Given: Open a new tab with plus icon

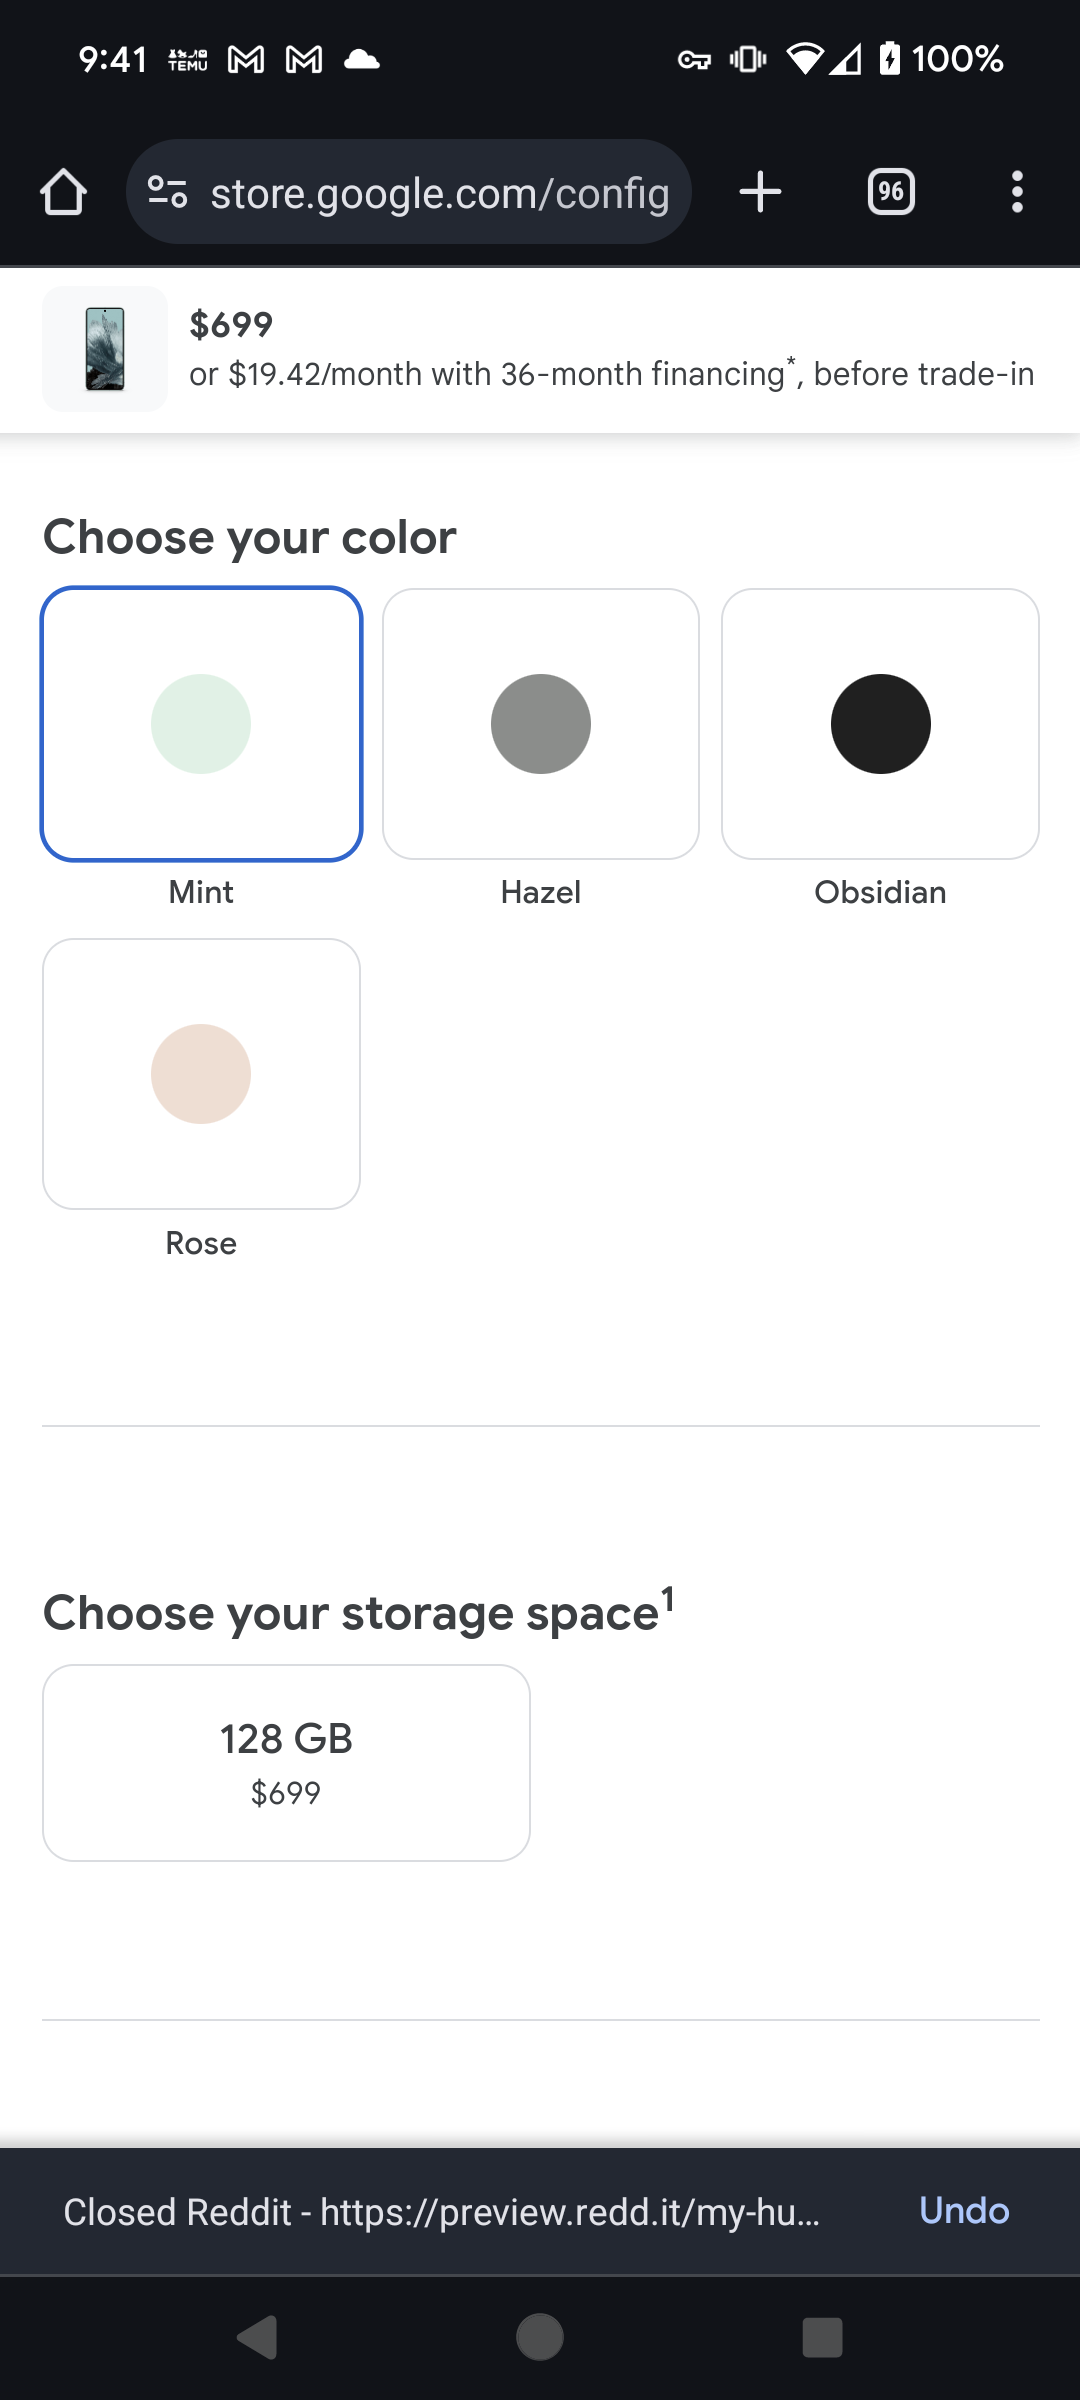Looking at the screenshot, I should [x=760, y=192].
